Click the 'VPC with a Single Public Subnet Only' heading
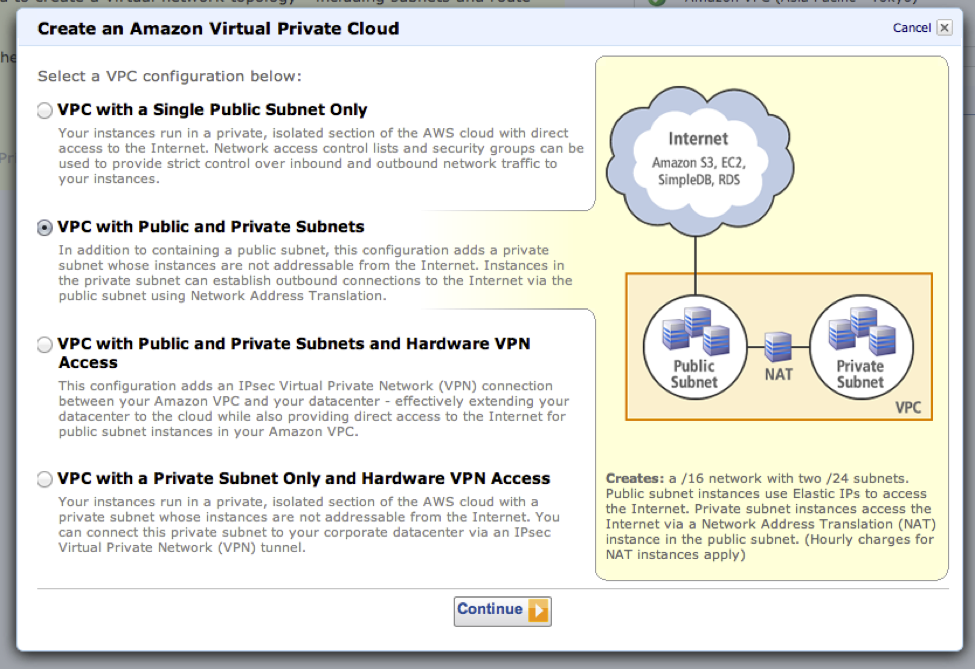975x669 pixels. click(212, 109)
